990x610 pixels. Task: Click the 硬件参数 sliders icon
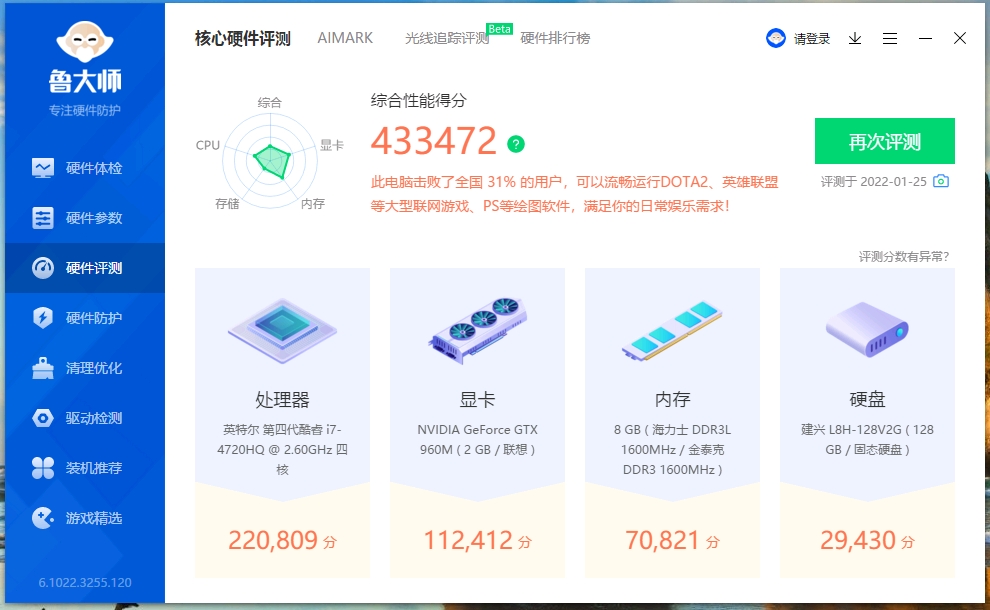pyautogui.click(x=43, y=218)
